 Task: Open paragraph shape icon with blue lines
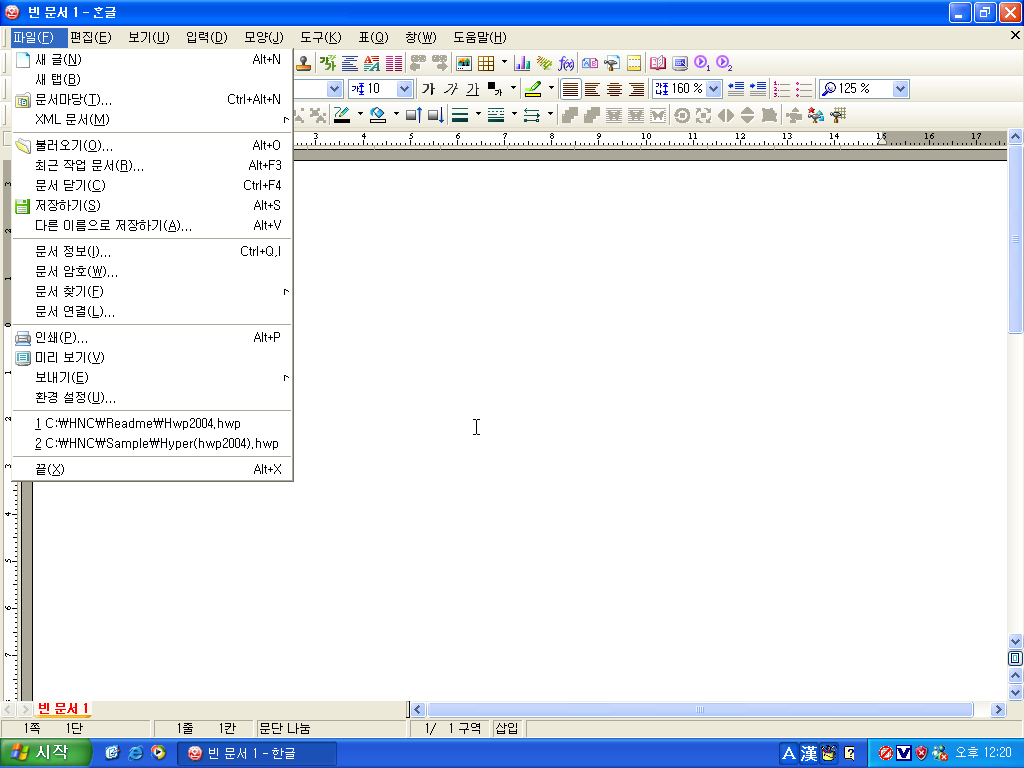(350, 63)
